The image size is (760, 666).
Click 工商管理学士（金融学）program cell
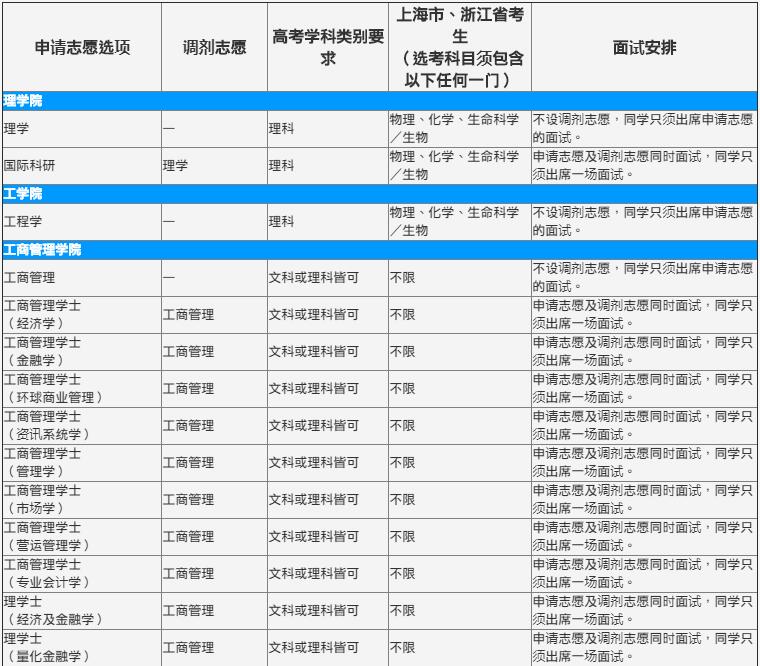pyautogui.click(x=44, y=351)
